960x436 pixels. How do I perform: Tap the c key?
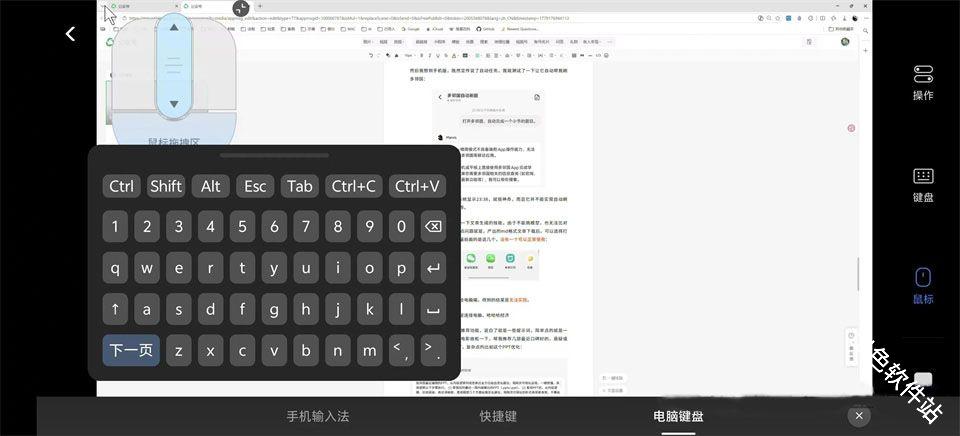[242, 350]
